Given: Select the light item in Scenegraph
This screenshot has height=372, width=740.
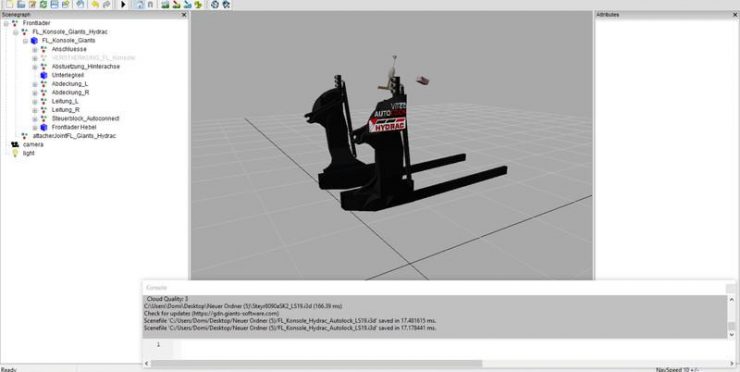Looking at the screenshot, I should [x=29, y=153].
